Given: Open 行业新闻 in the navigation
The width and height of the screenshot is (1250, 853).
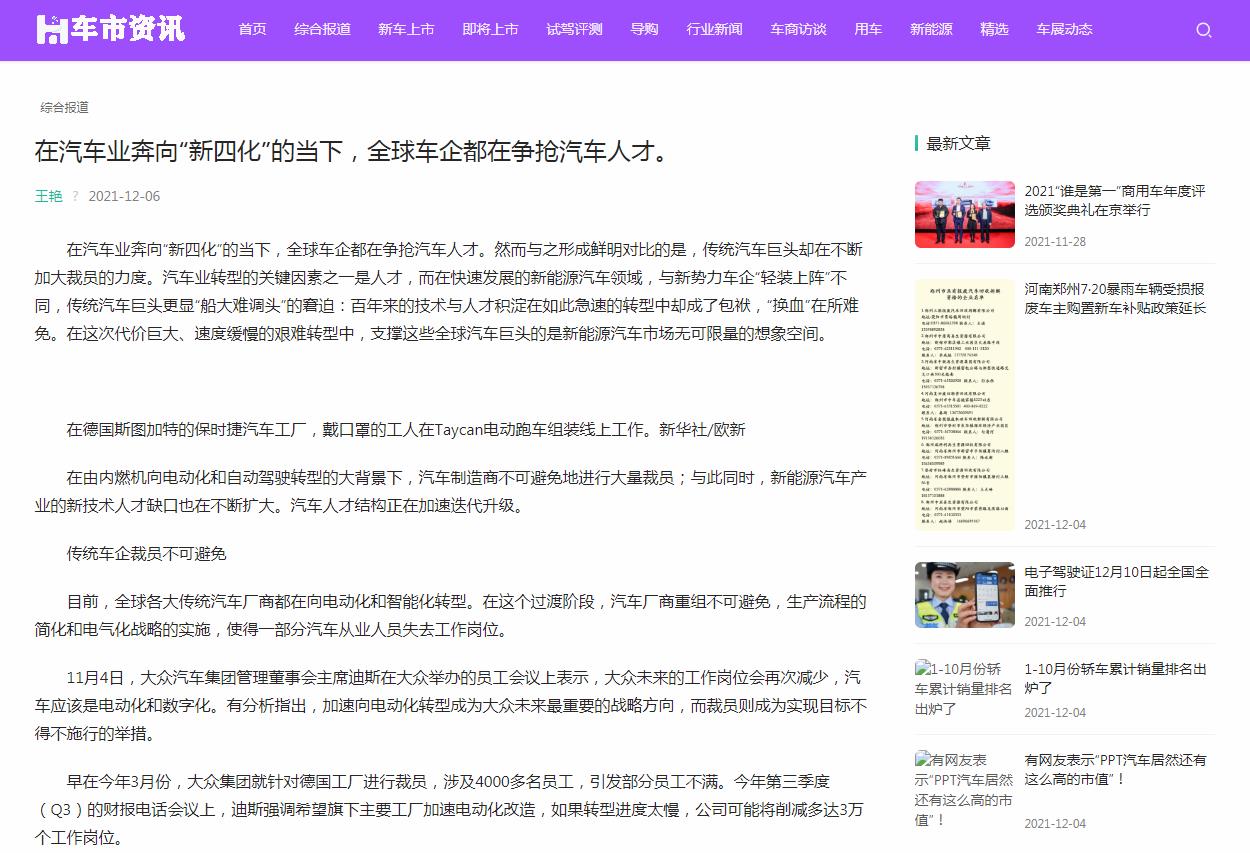Looking at the screenshot, I should (714, 29).
